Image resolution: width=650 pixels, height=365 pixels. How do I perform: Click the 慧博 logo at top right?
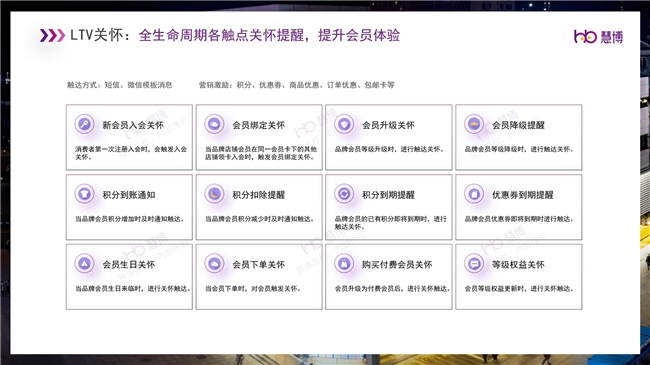point(598,36)
